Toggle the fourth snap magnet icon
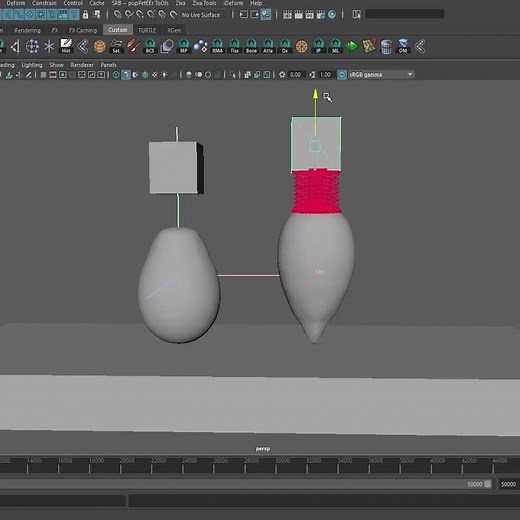 pos(151,14)
